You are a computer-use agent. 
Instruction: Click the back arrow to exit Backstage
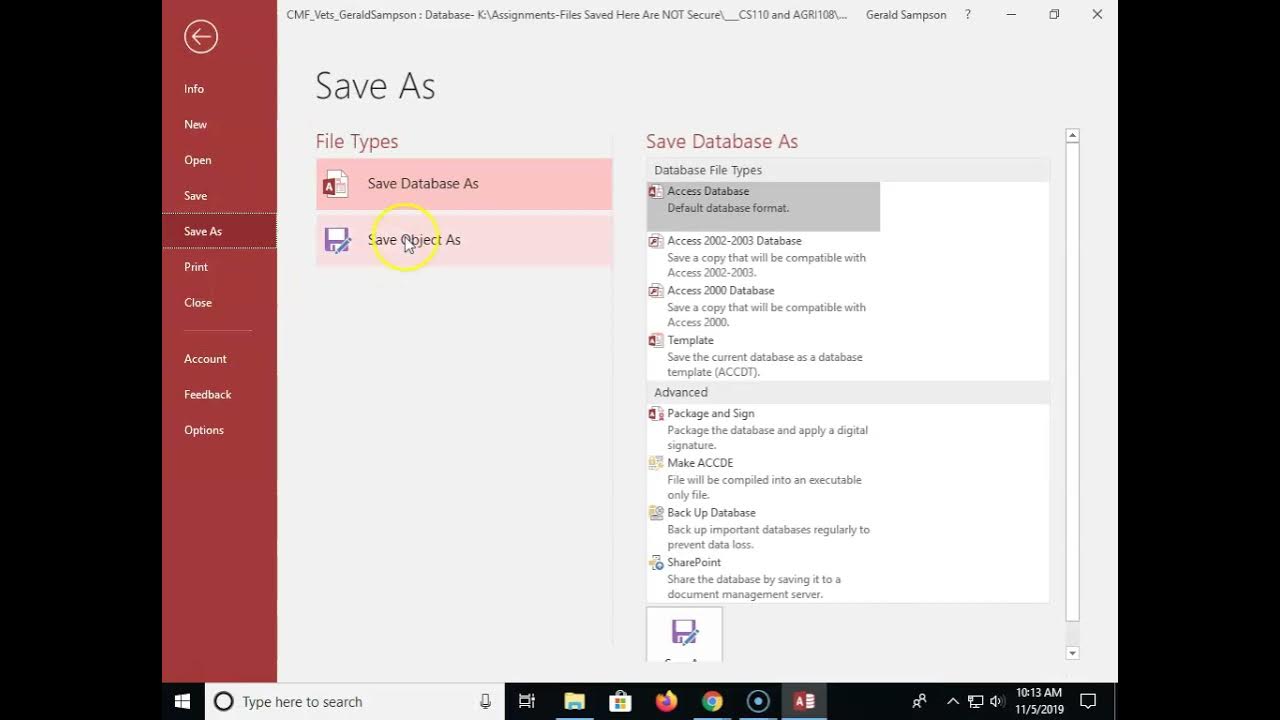click(200, 37)
